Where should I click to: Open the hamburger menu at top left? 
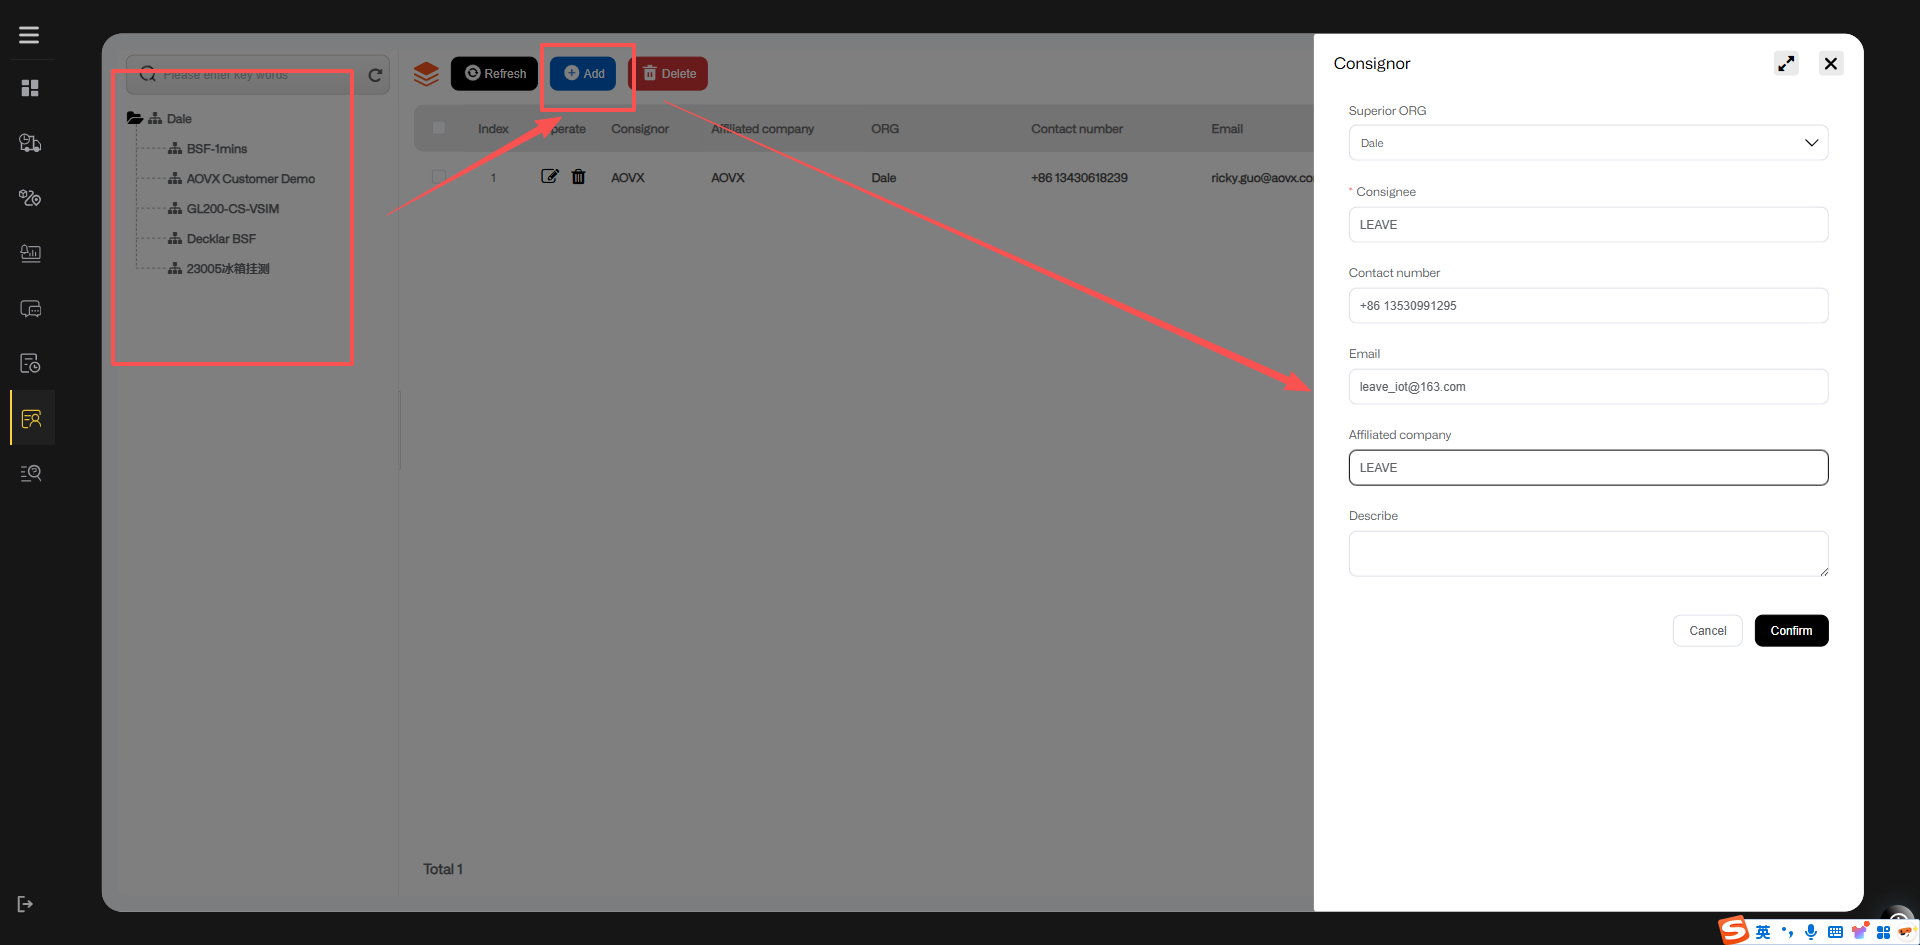click(29, 35)
